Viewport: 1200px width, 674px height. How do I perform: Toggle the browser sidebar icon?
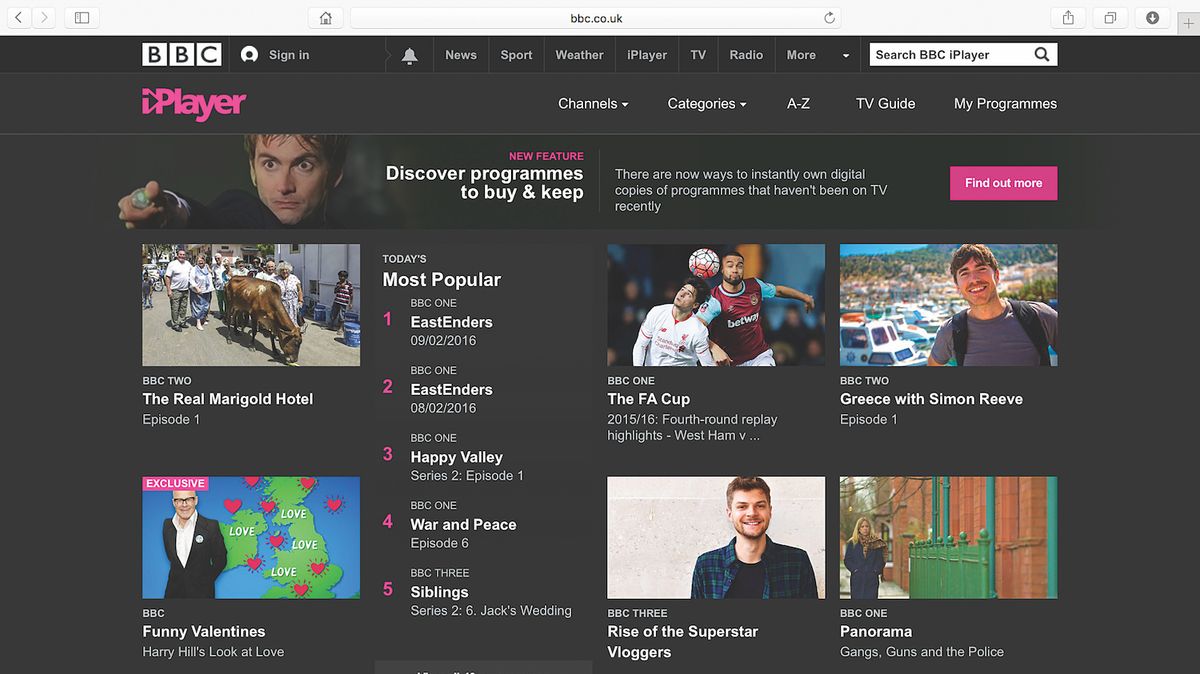click(x=81, y=17)
